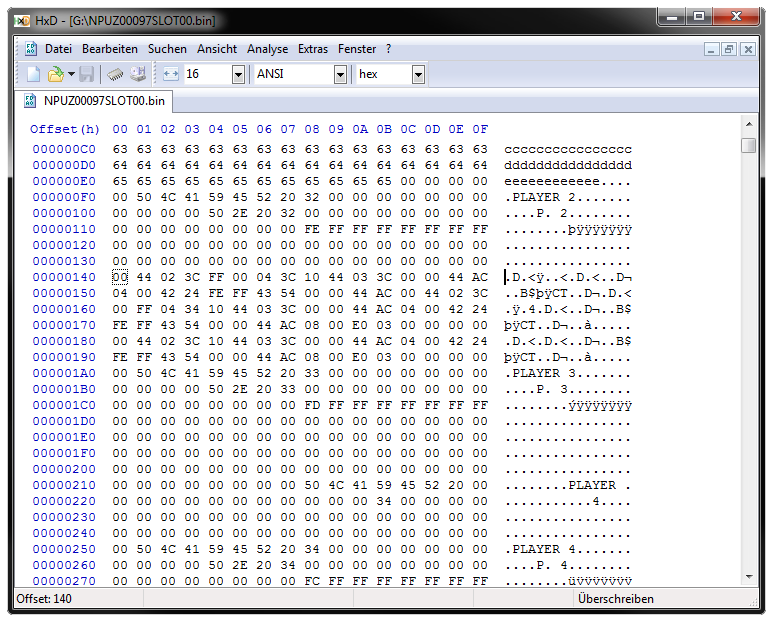Viewport: 775px width, 623px height.
Task: Click the 0F column header
Action: [480, 130]
